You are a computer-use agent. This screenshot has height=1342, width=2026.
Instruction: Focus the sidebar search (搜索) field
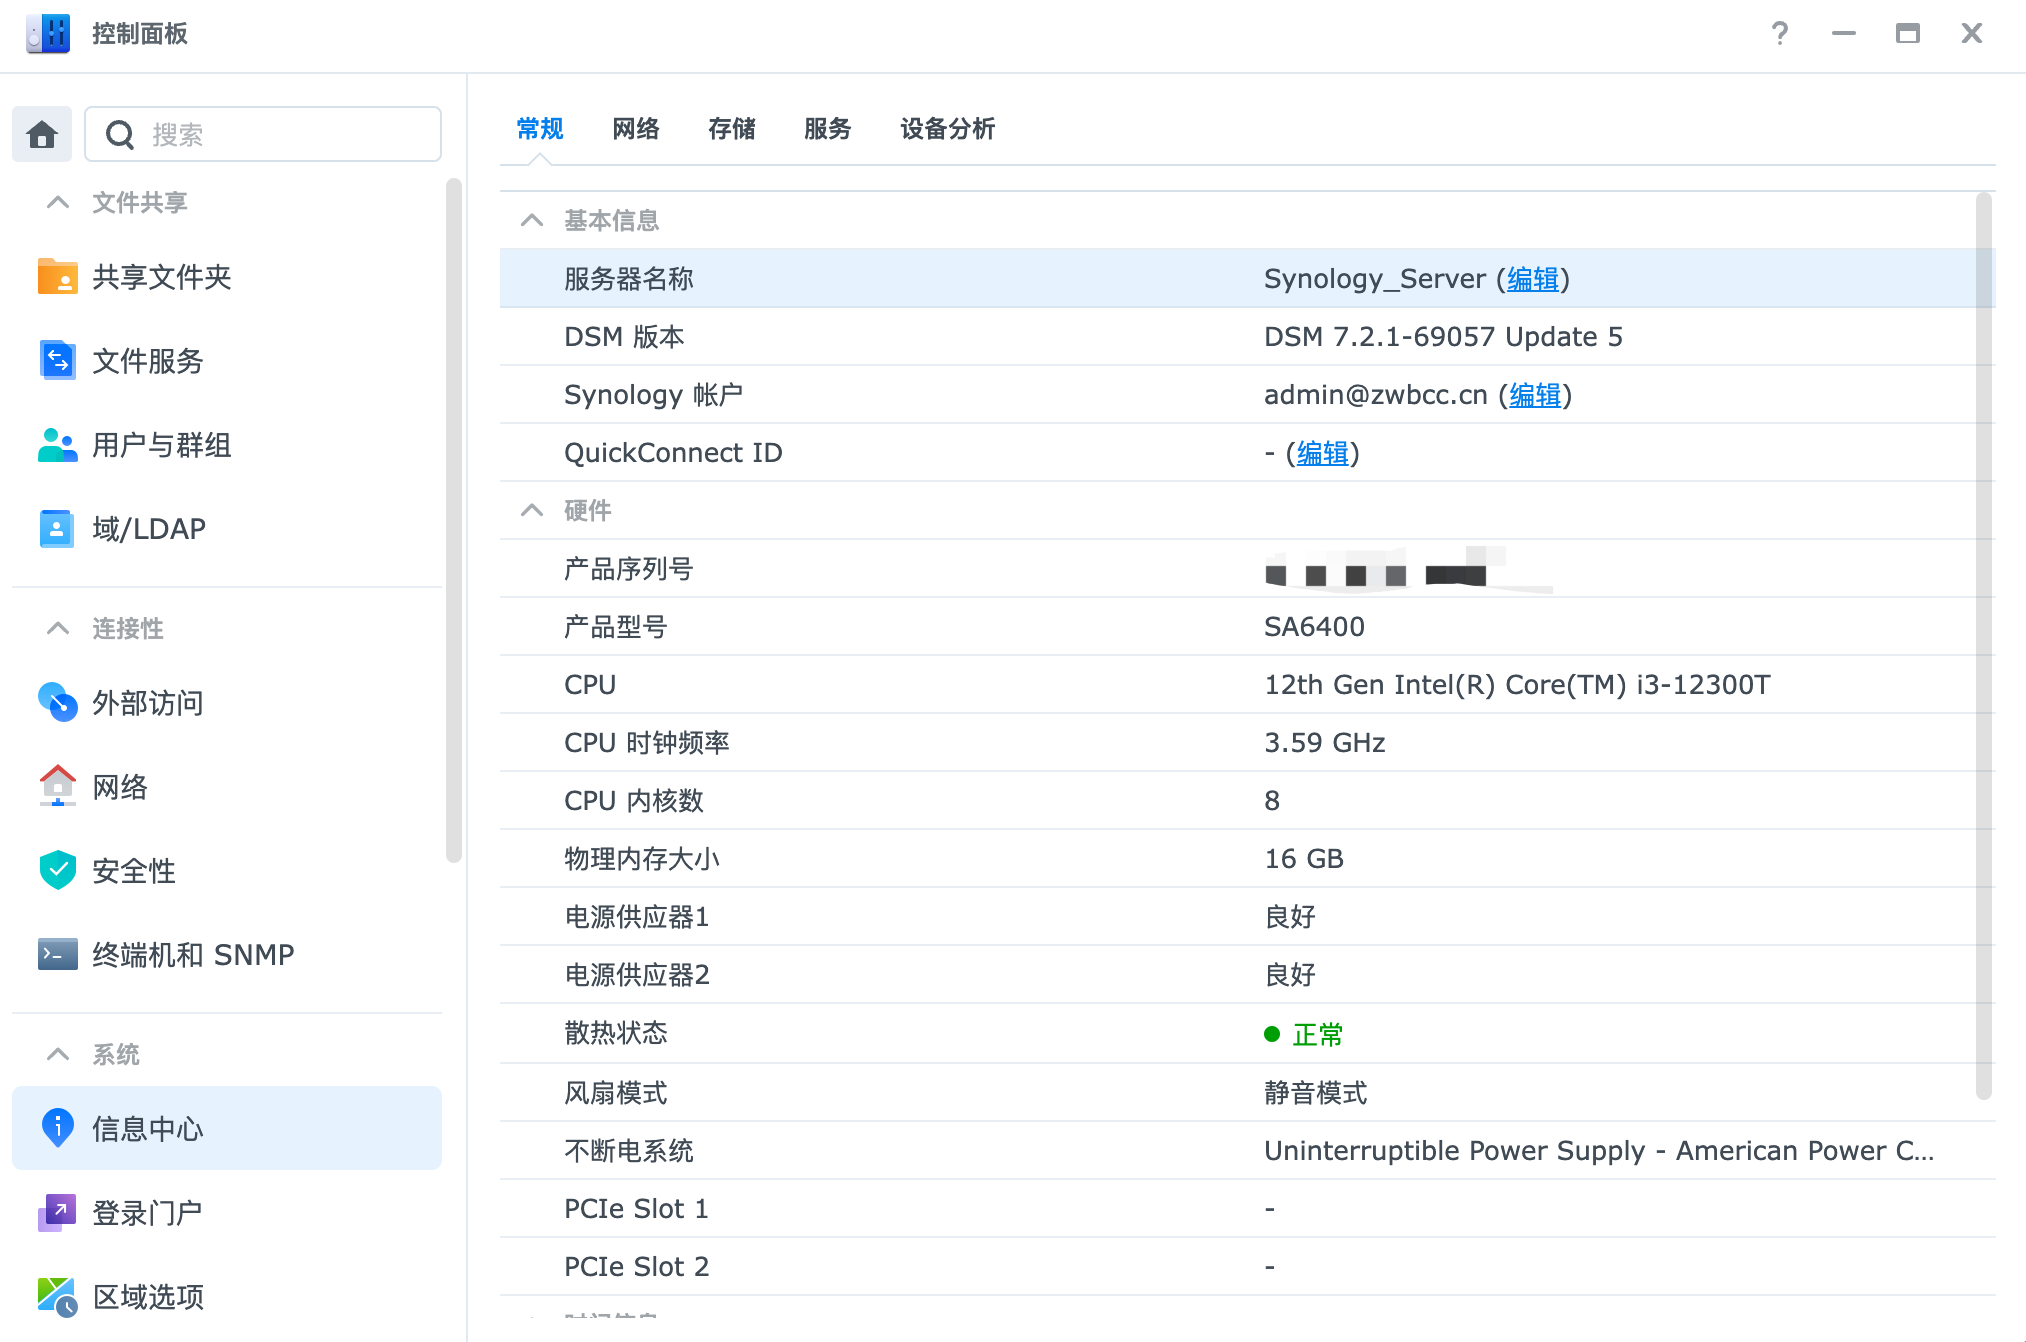tap(263, 134)
